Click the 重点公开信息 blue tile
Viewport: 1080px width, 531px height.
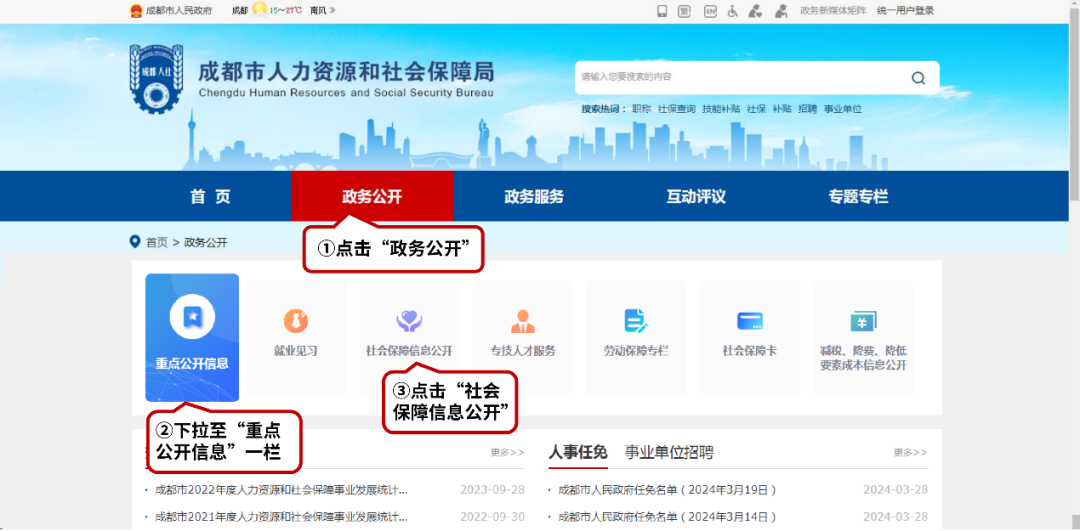tap(192, 337)
